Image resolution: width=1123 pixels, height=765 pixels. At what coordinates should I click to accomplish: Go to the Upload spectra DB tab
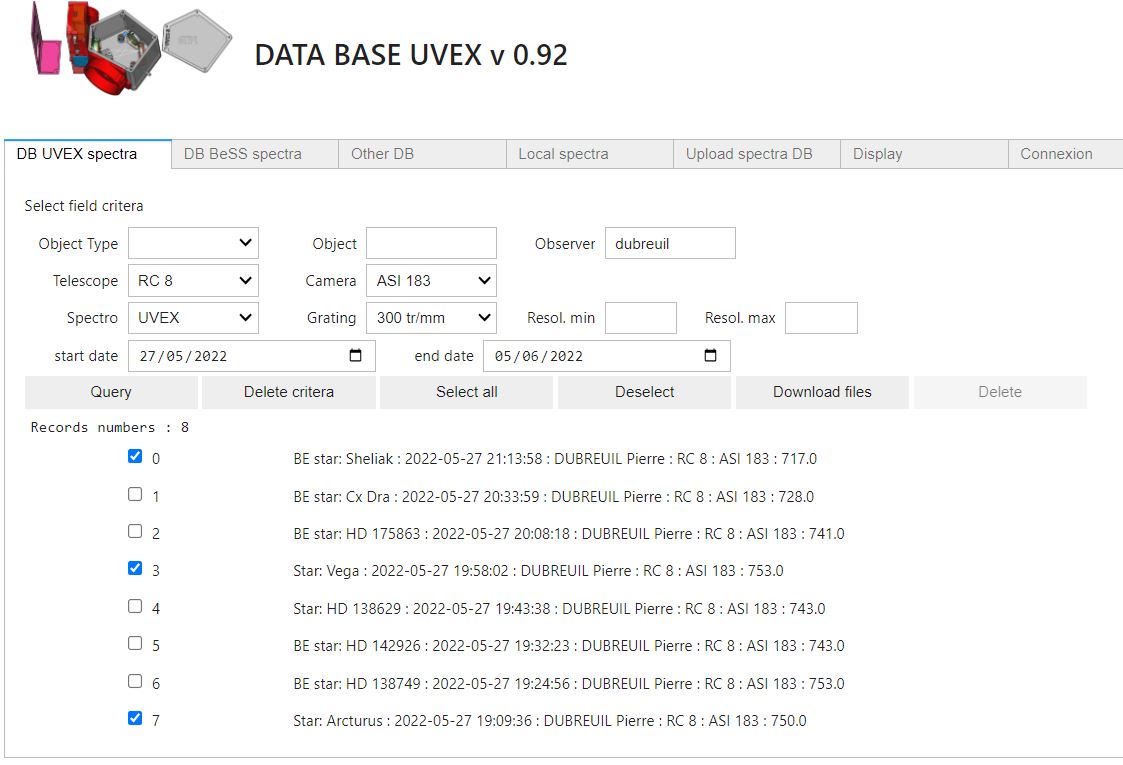[x=749, y=154]
